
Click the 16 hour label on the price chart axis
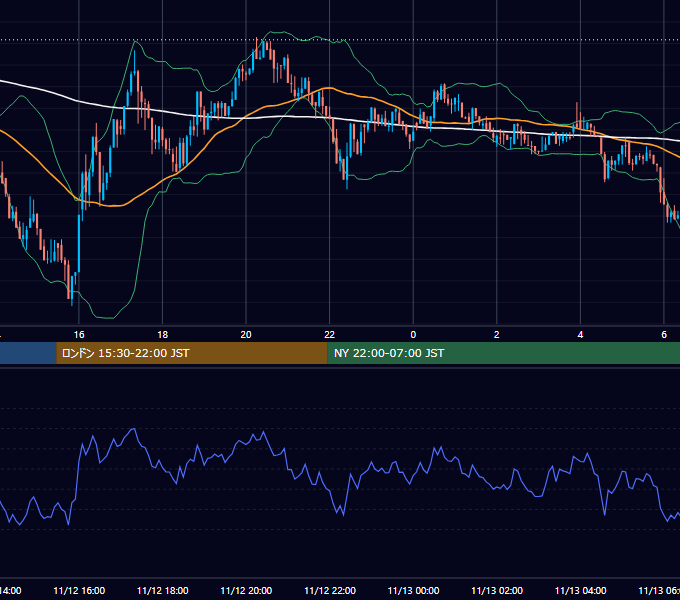(79, 335)
